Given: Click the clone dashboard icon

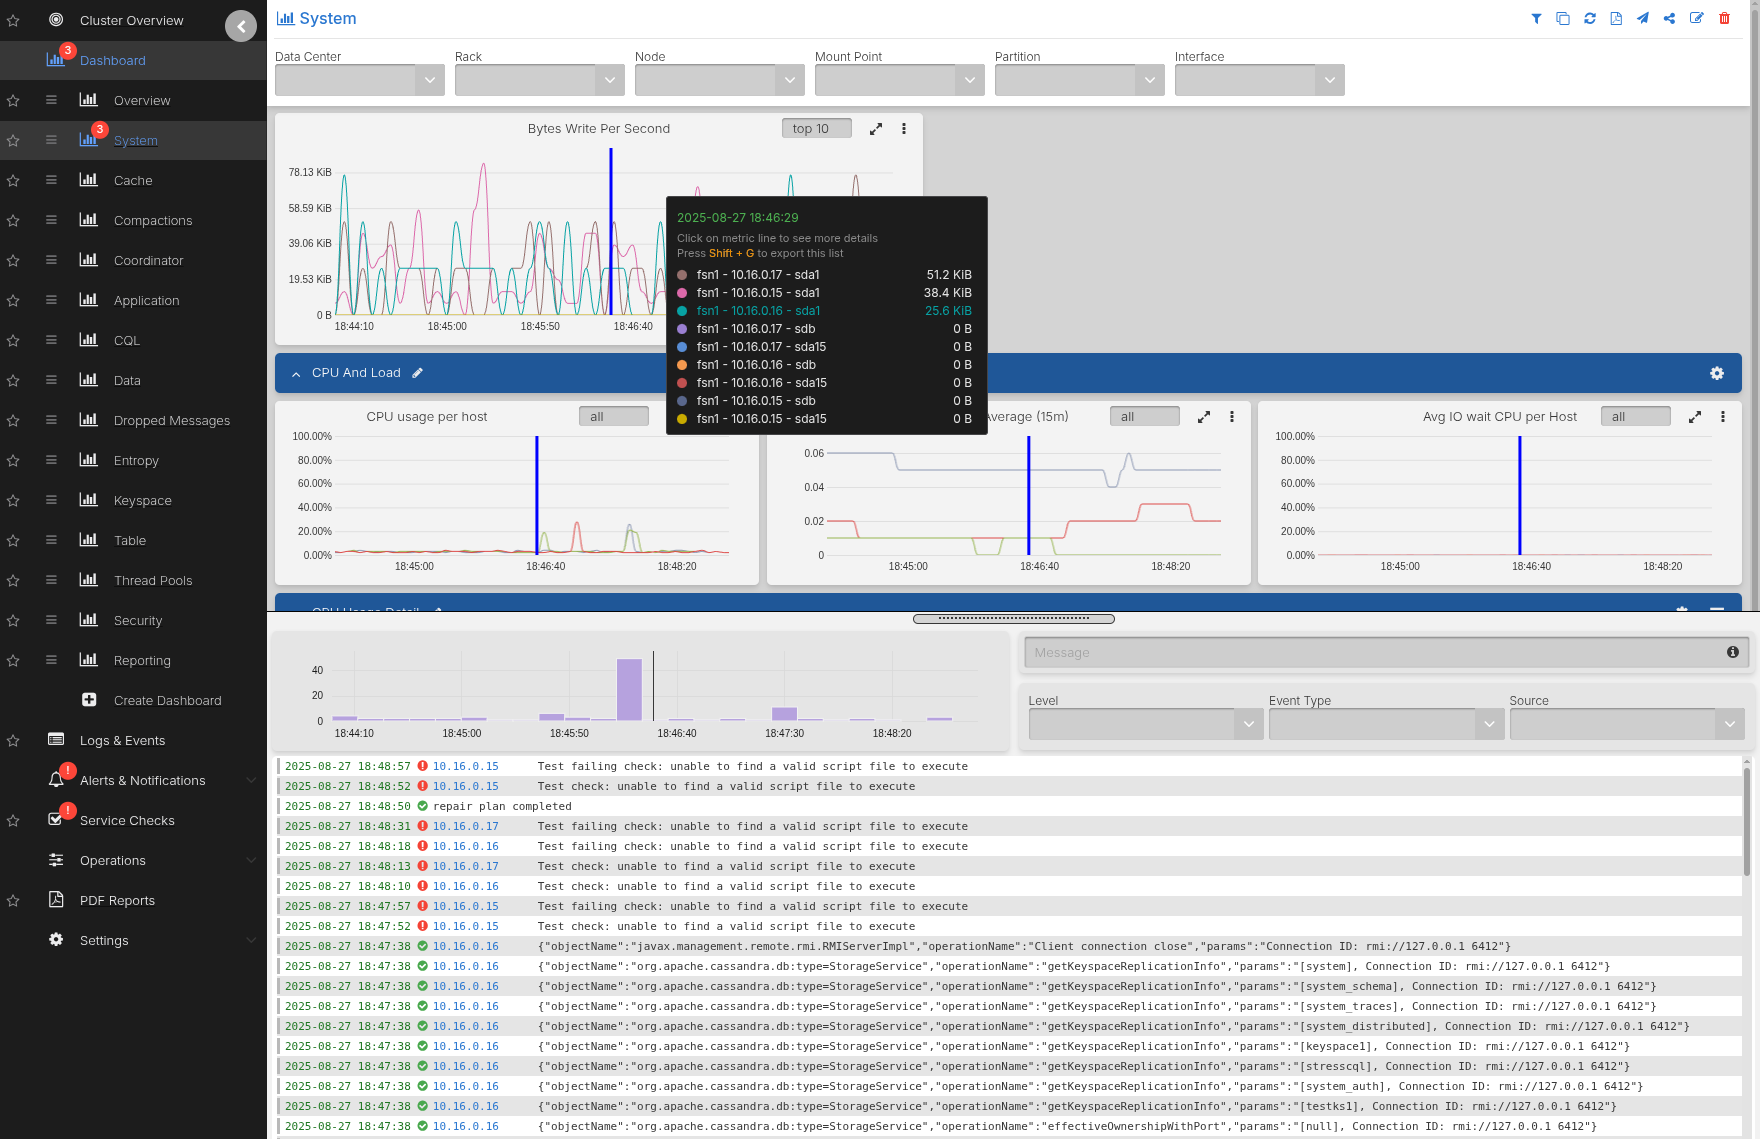Looking at the screenshot, I should (1563, 19).
